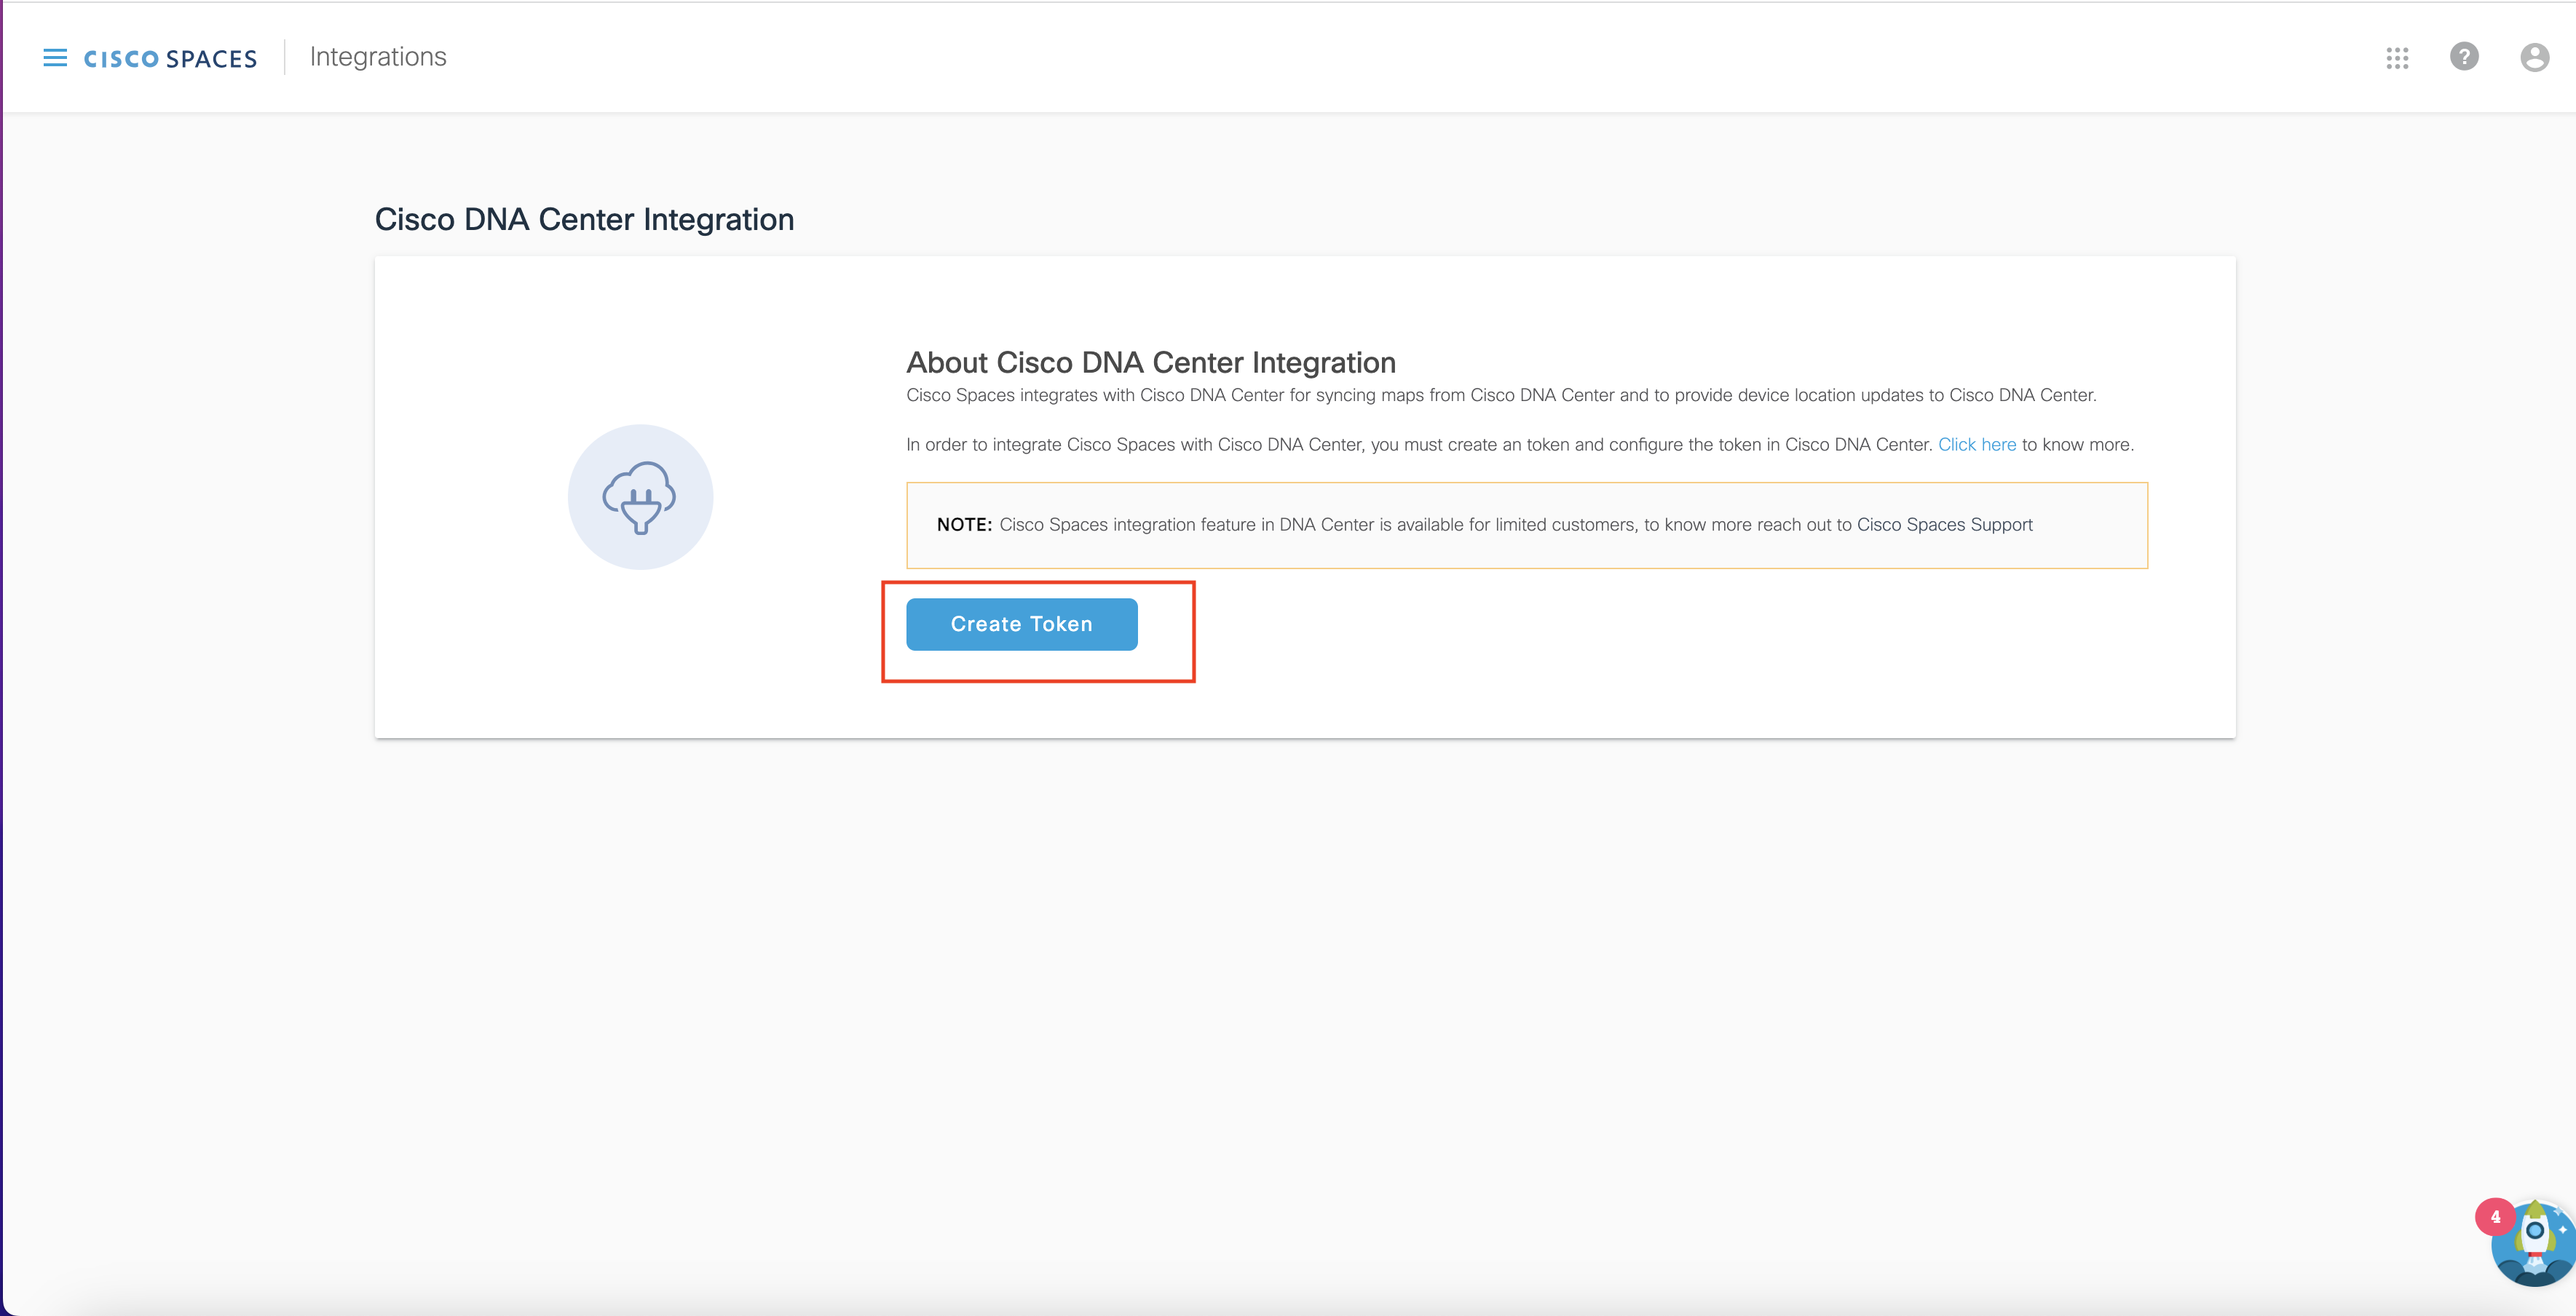The width and height of the screenshot is (2576, 1316).
Task: Follow the "Click here" link
Action: click(x=1976, y=445)
